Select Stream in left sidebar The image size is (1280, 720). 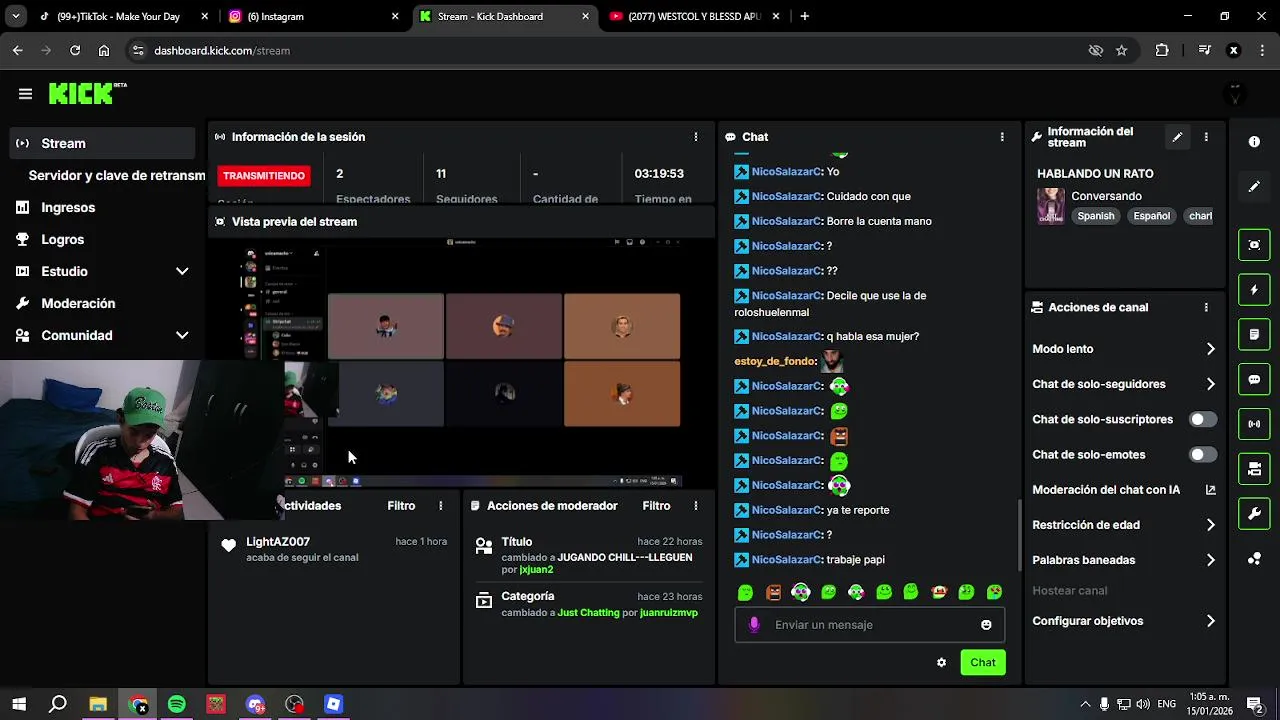tap(103, 143)
